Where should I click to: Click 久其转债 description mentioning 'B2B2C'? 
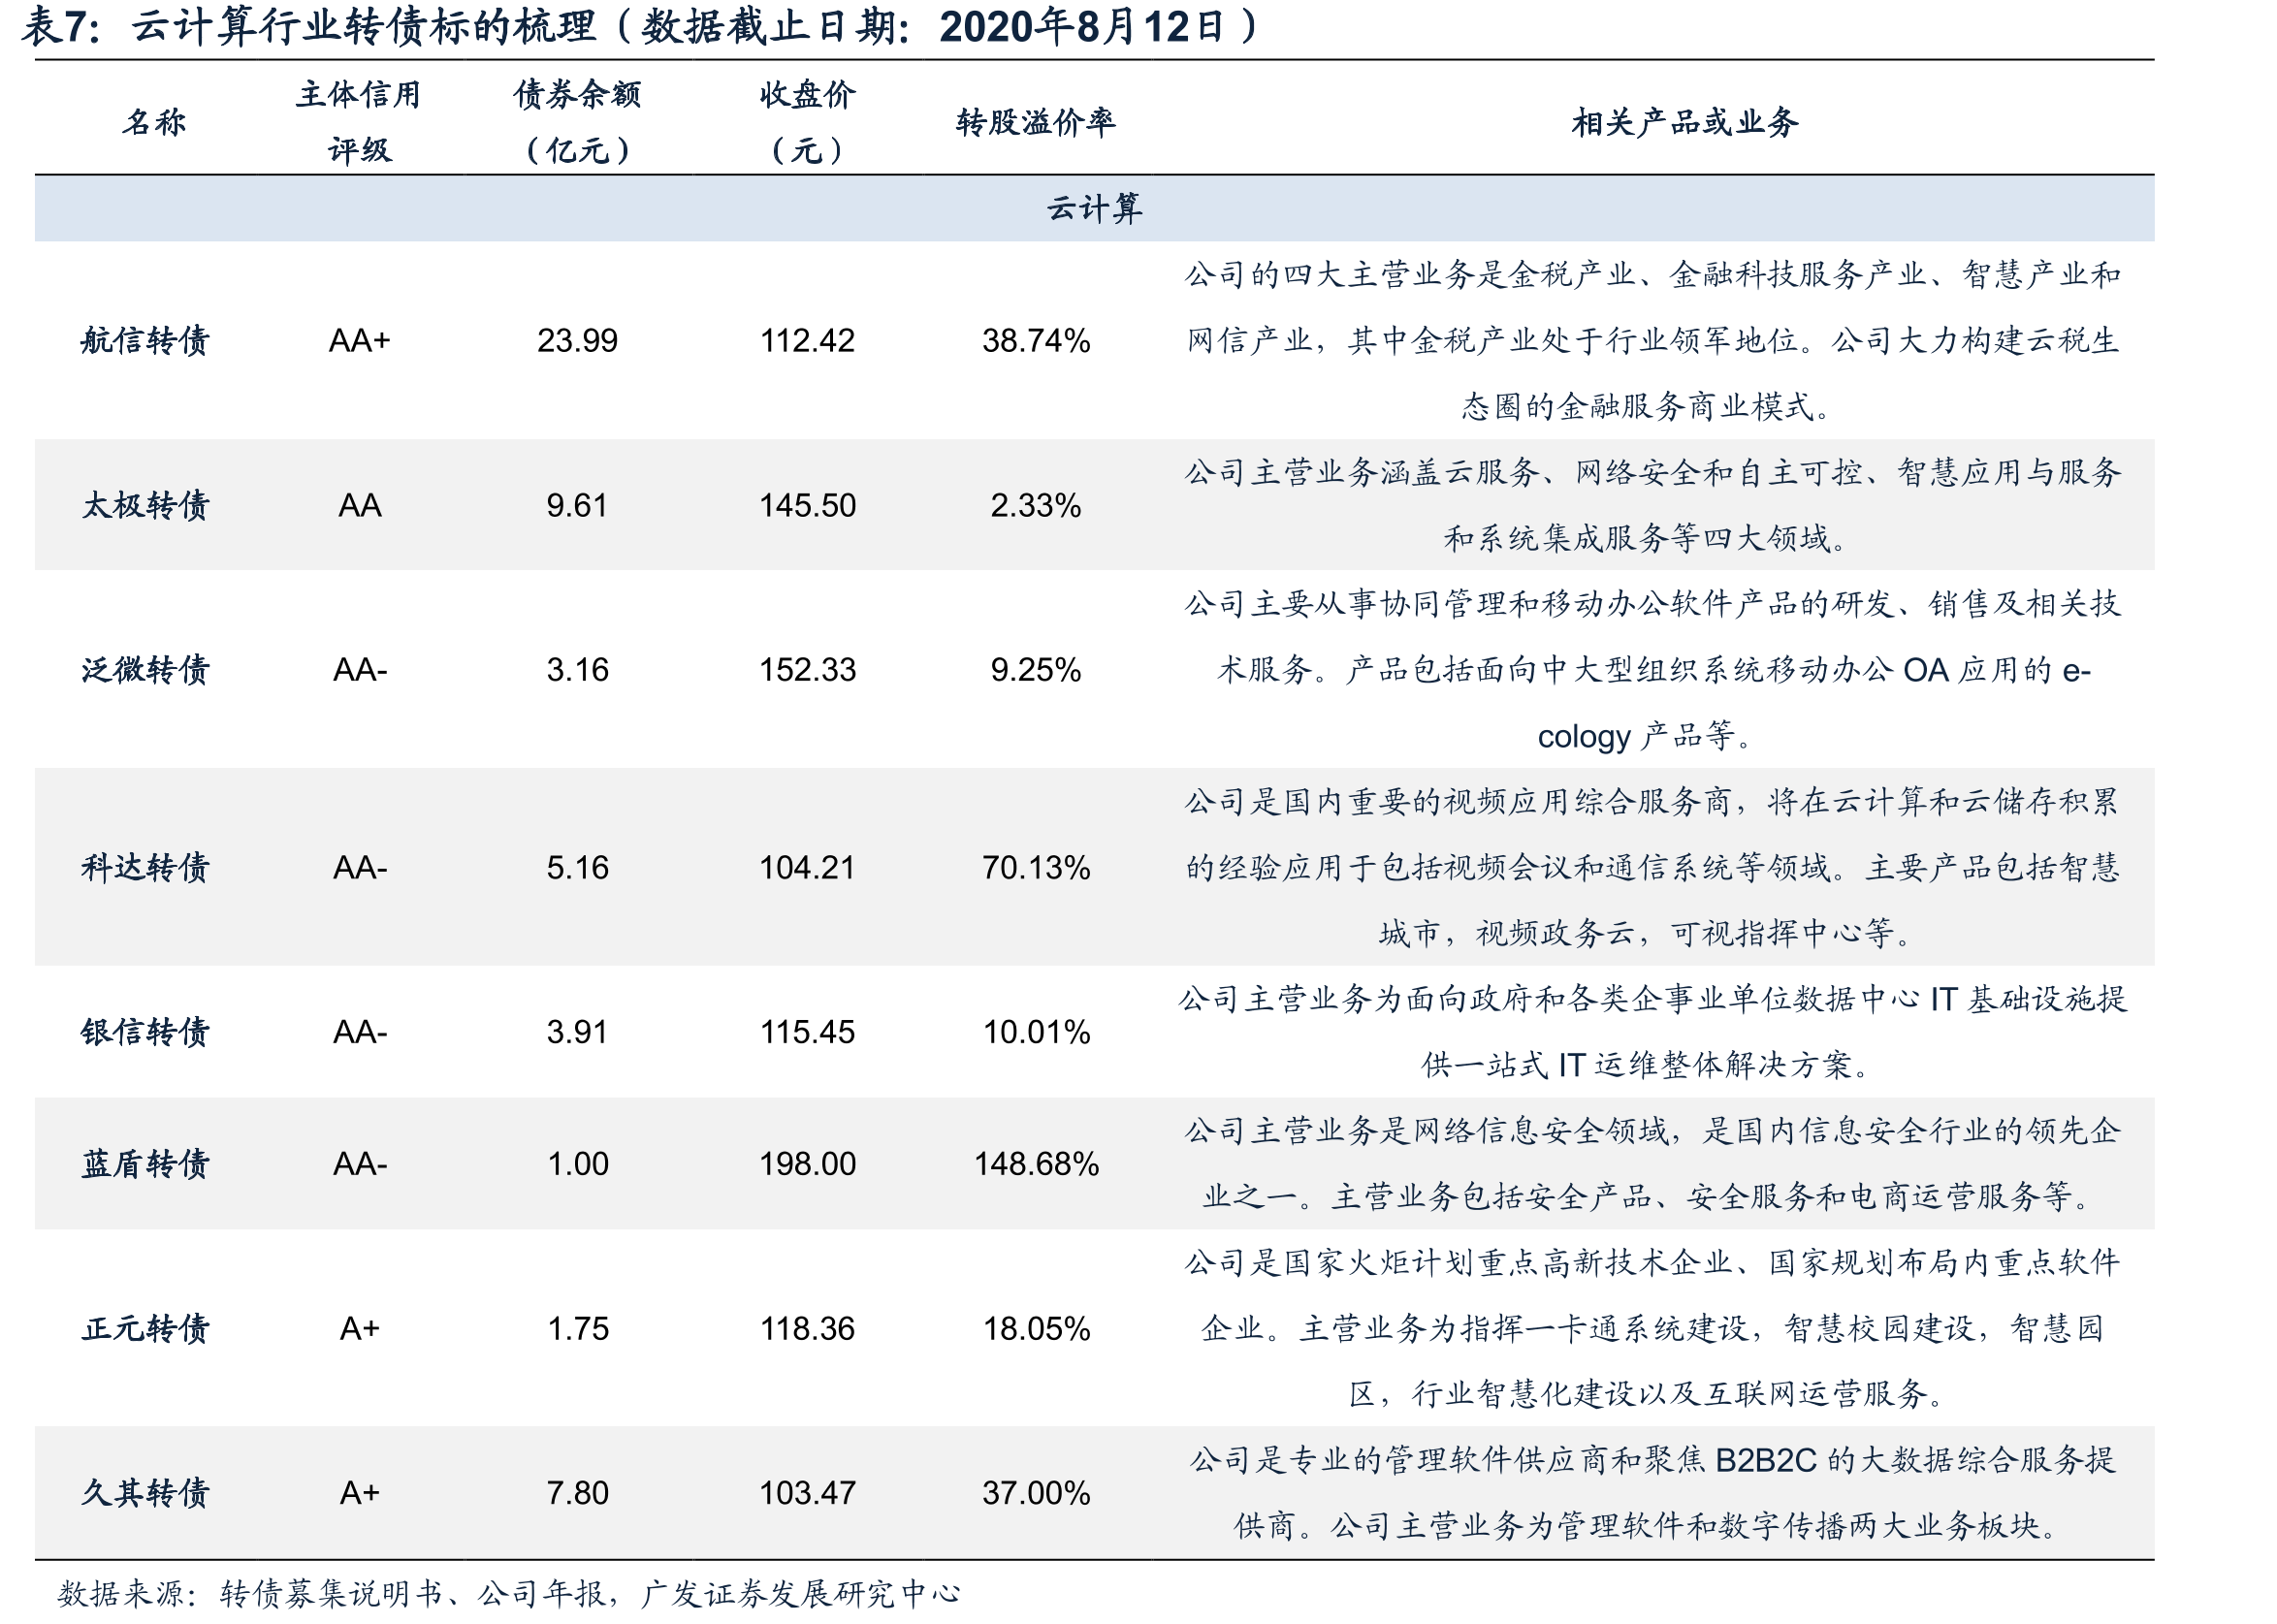pos(1652,1492)
